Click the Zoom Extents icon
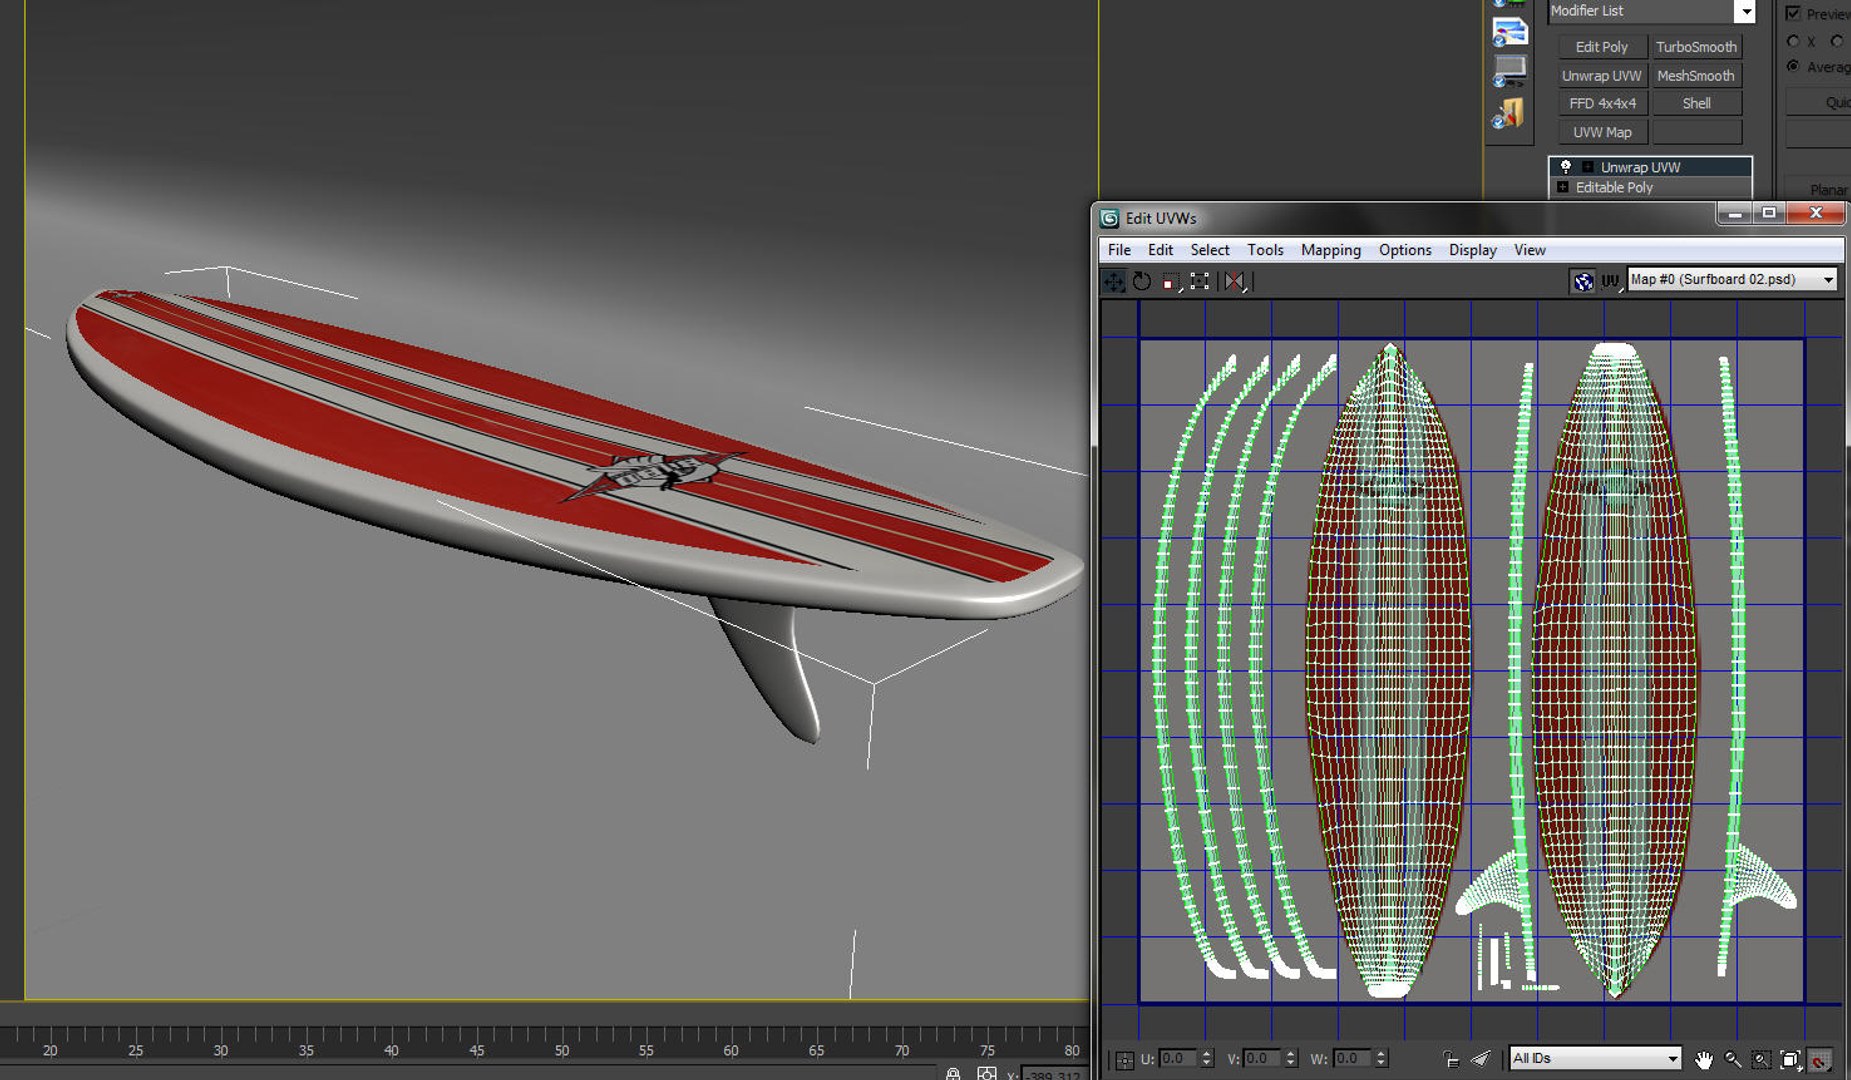This screenshot has height=1080, width=1851. pyautogui.click(x=1790, y=1059)
